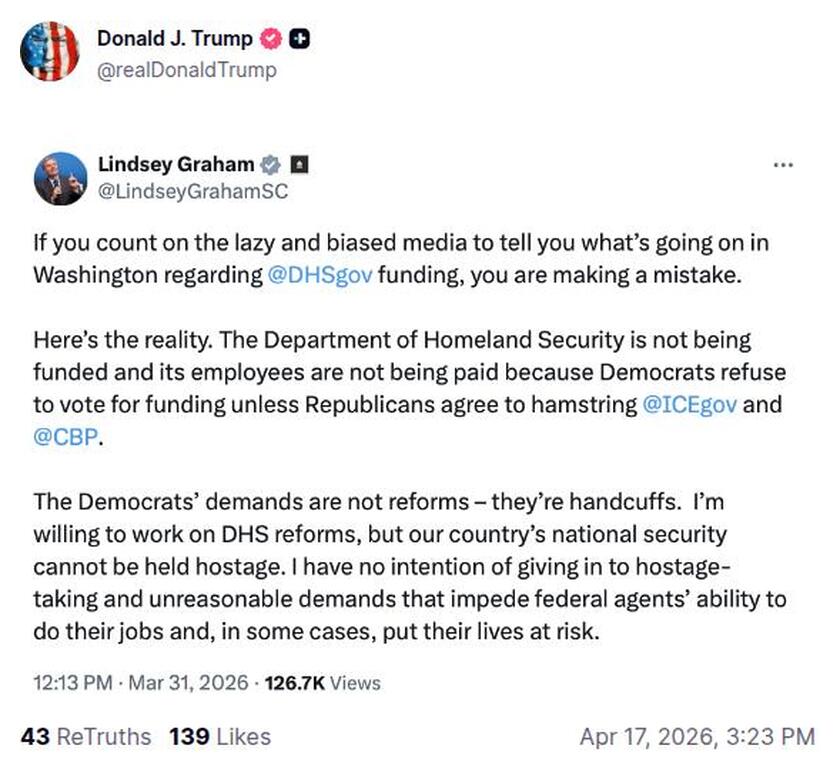The height and width of the screenshot is (772, 840).
Task: Open the three-dot more options menu
Action: pos(783,164)
